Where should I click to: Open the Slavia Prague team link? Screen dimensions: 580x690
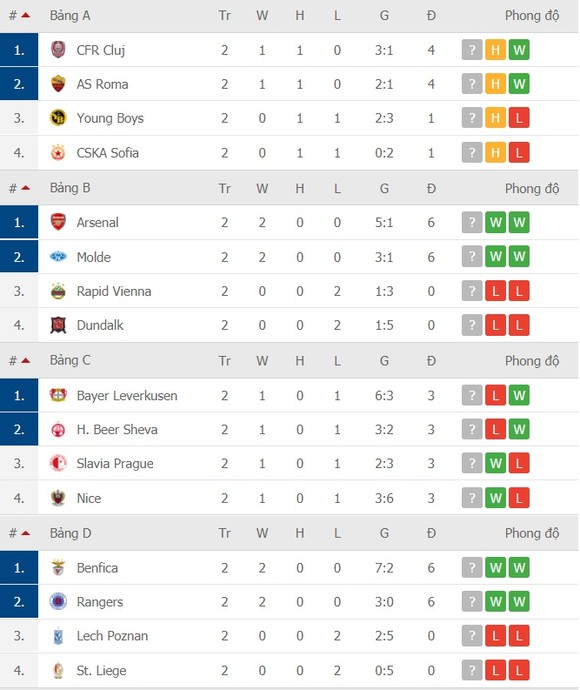coord(115,463)
